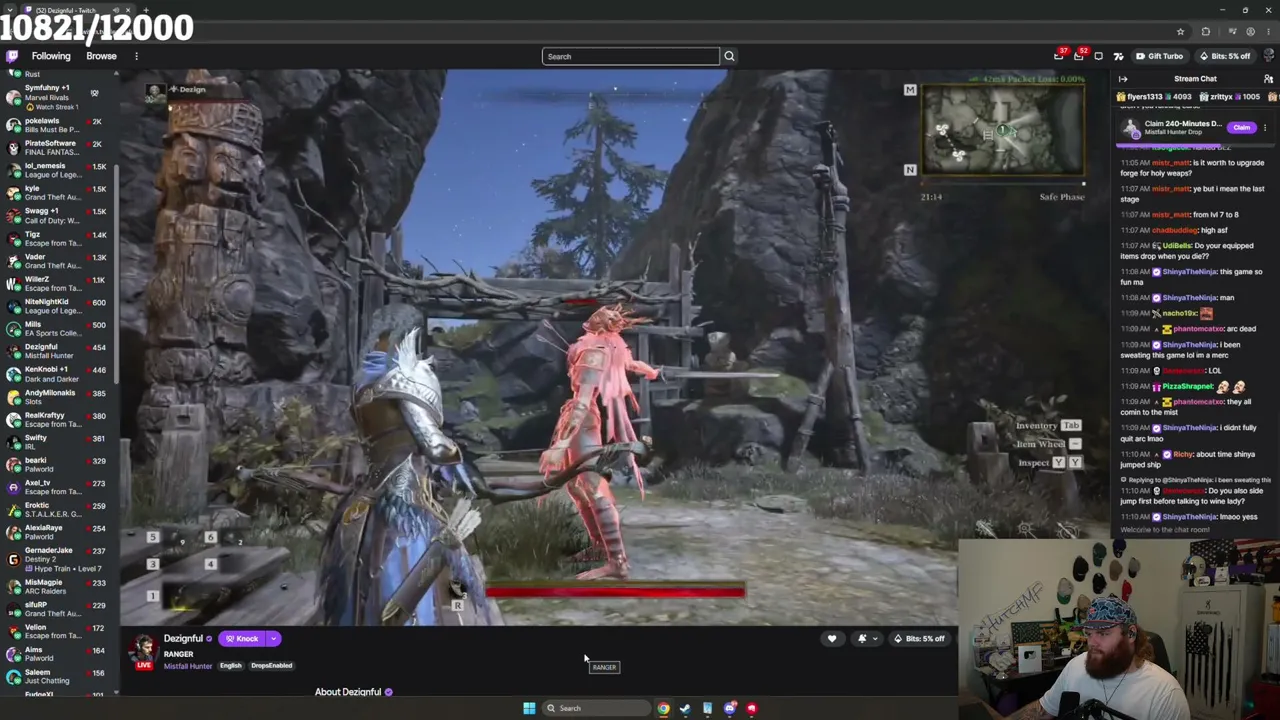Open RealKraftyy channel in sidebar
Screen dimensions: 1280x720
tap(58, 419)
